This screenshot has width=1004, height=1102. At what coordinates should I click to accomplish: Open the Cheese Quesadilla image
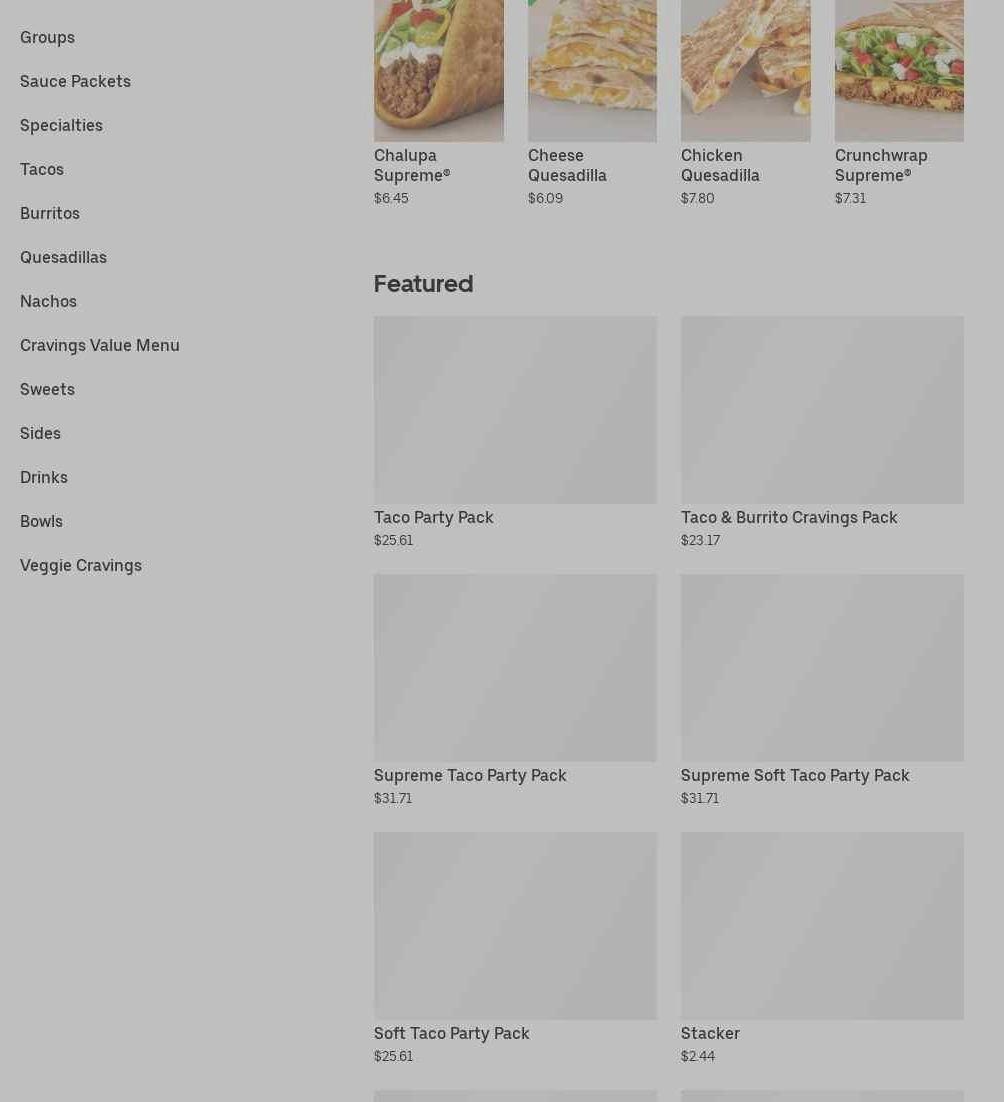592,70
